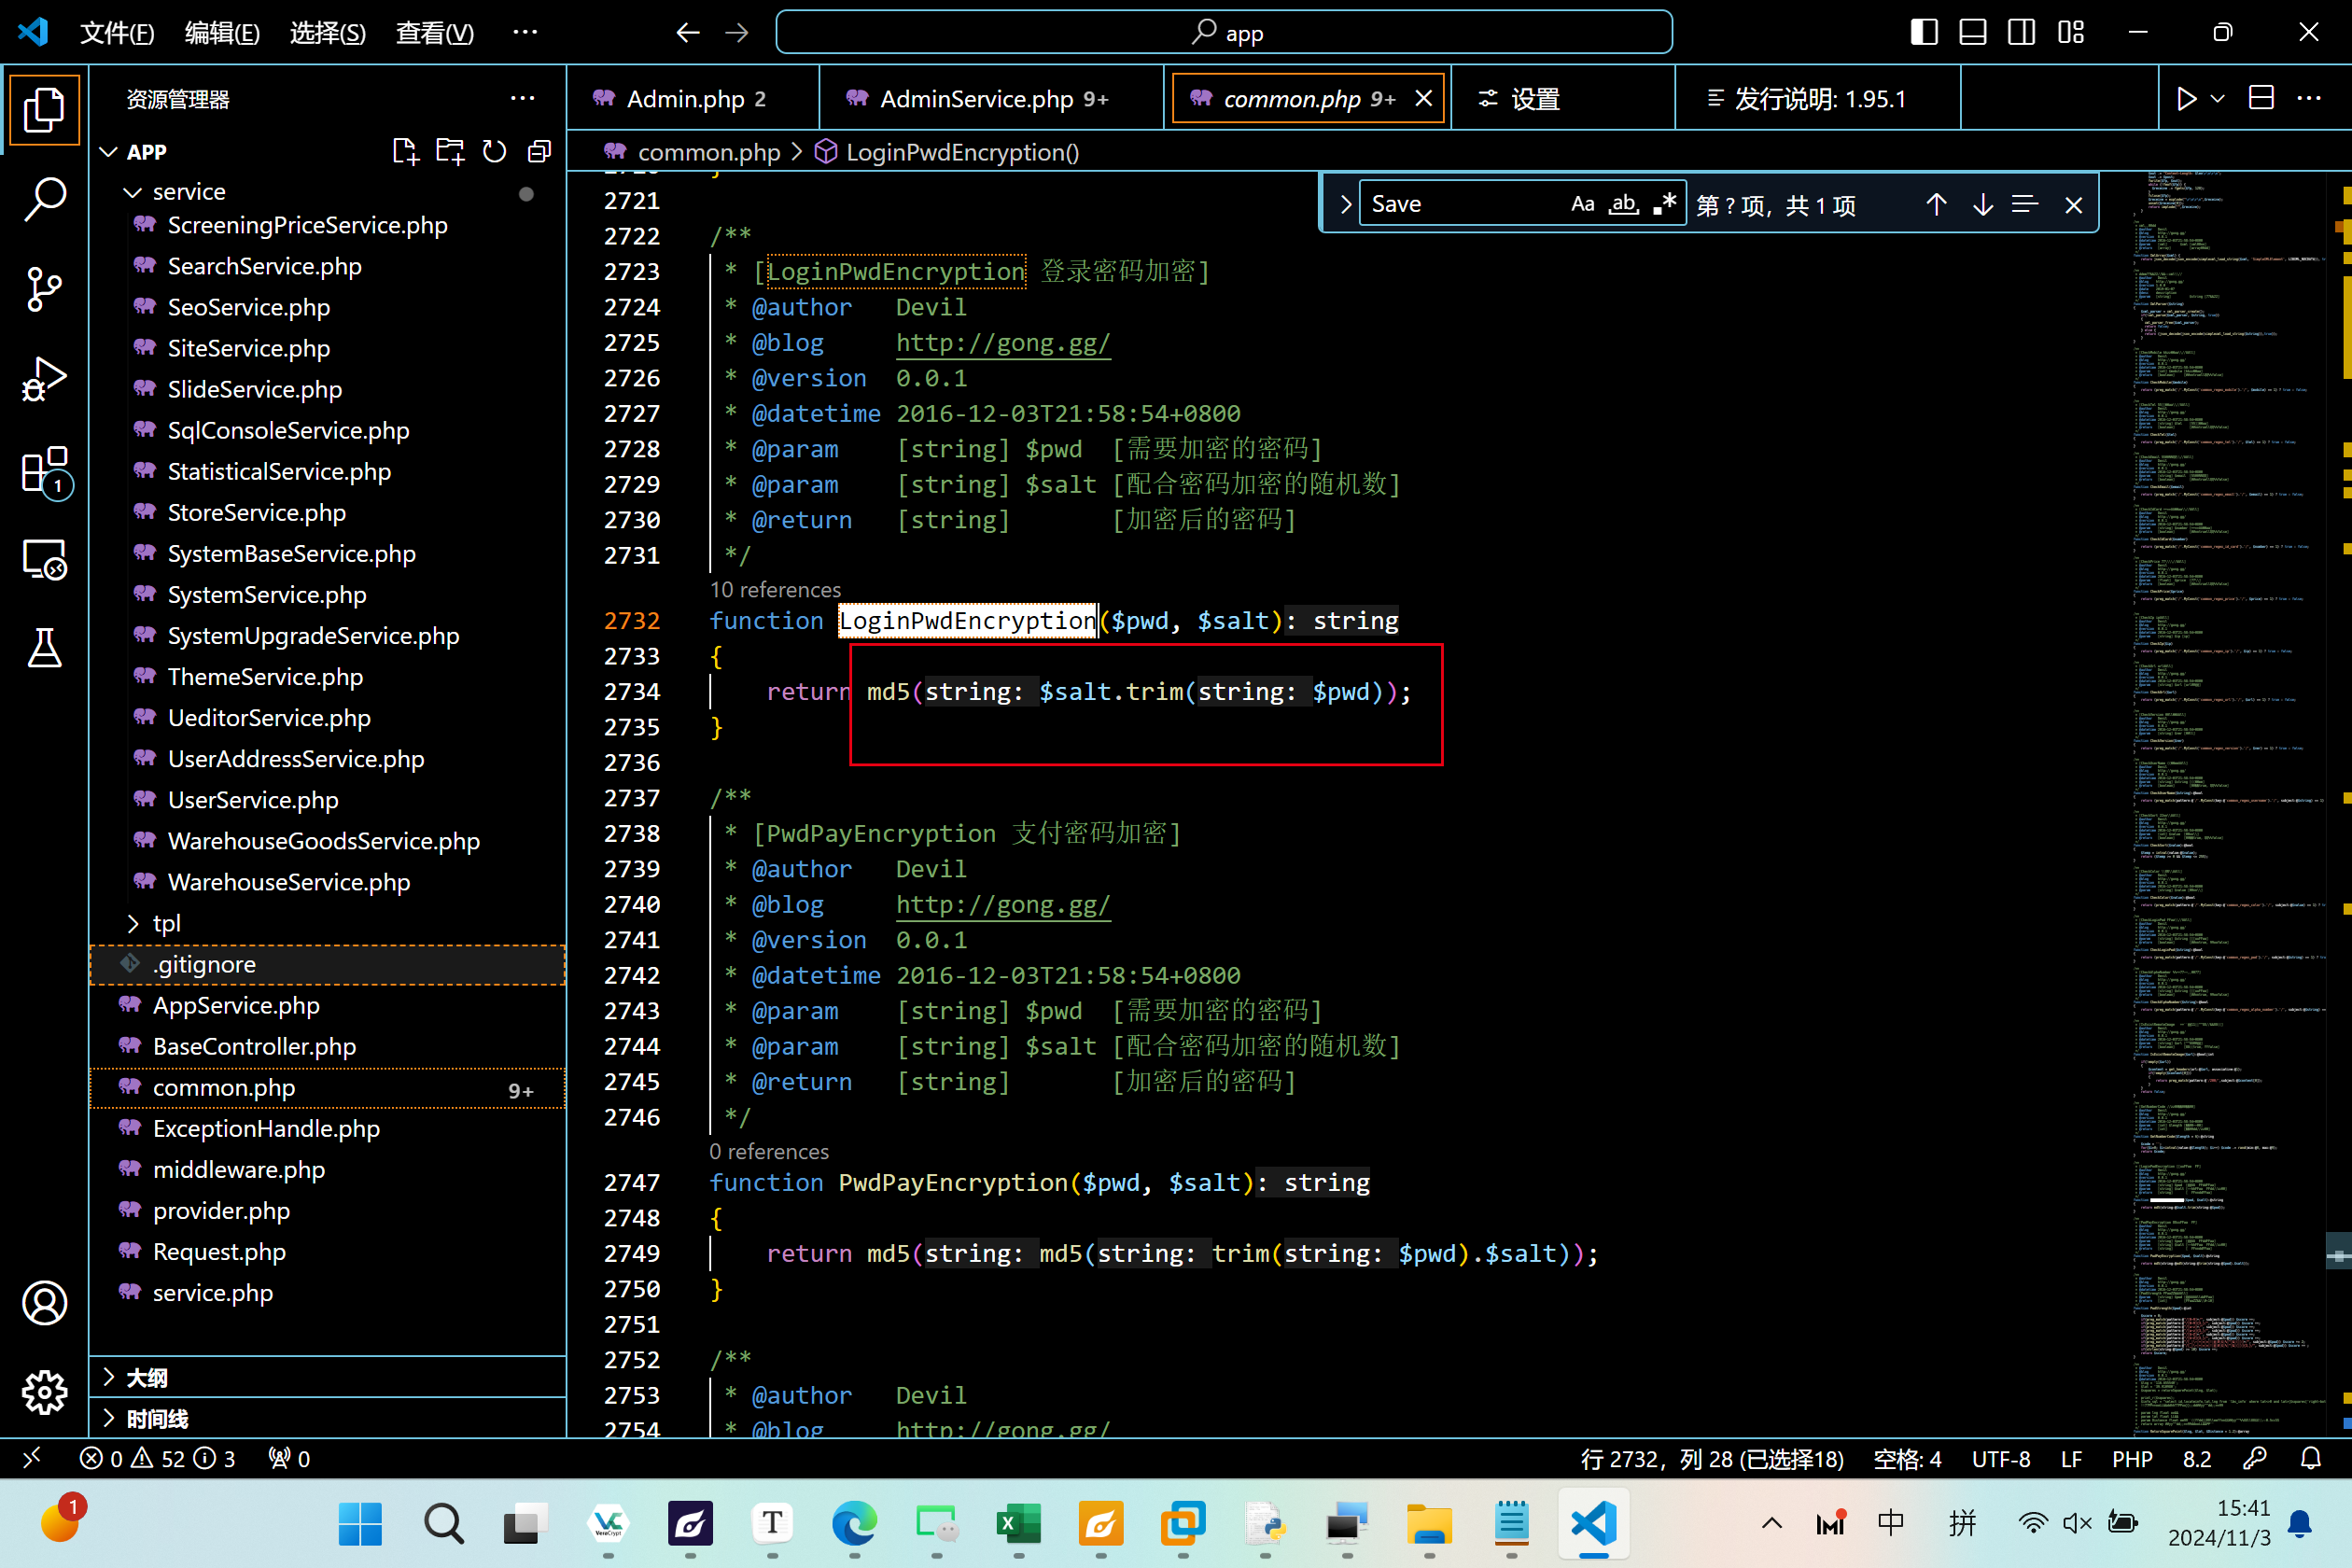
Task: Open the http://gong.gg/ link on line 2725
Action: pyautogui.click(x=1003, y=343)
